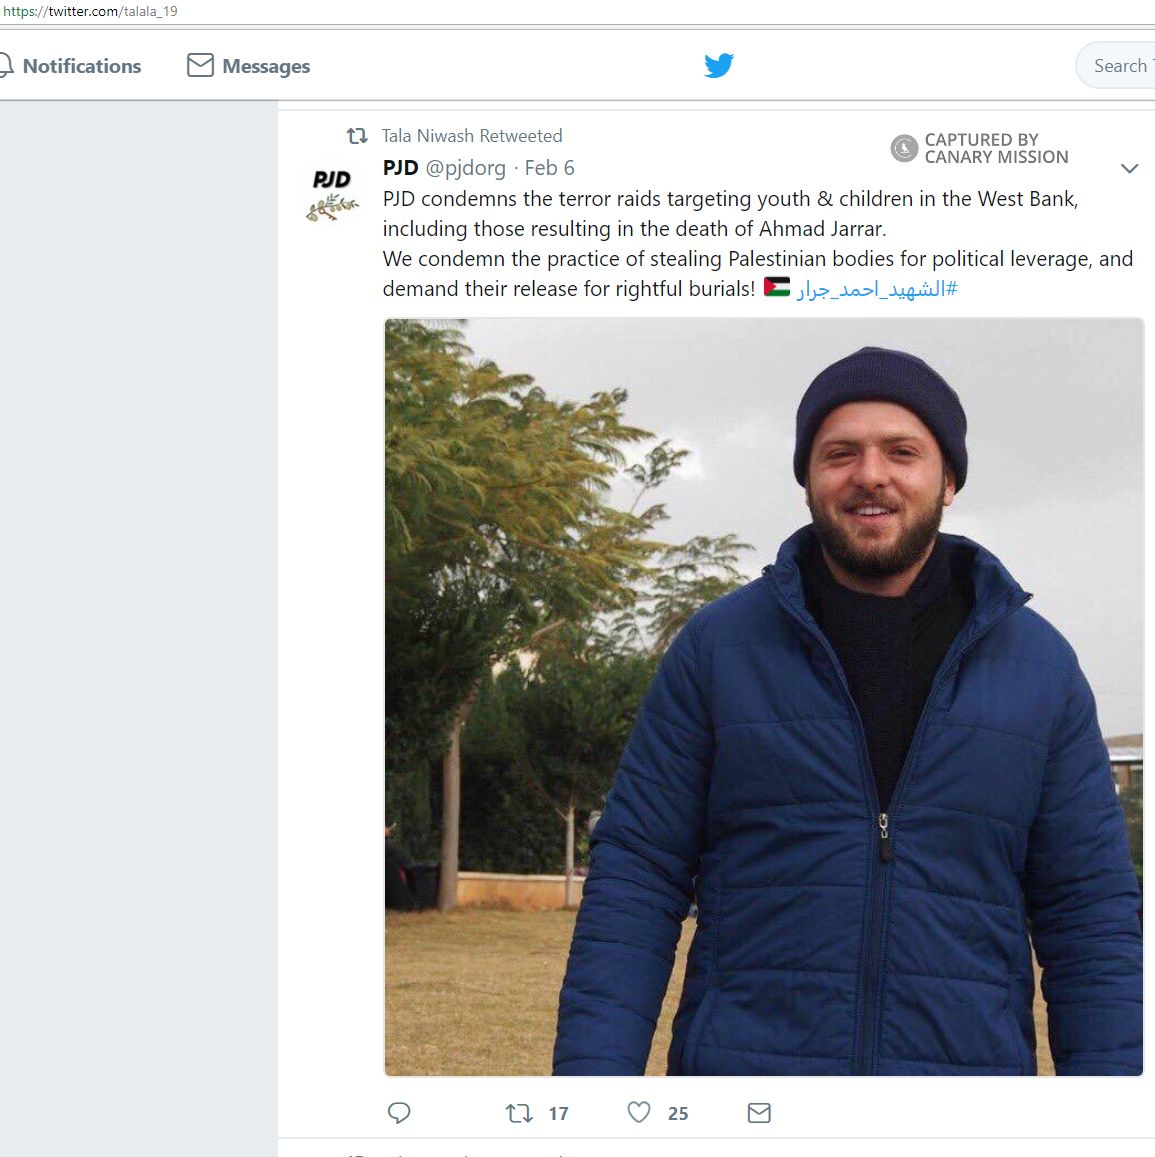1155x1157 pixels.
Task: Expand the tweet options chevron
Action: [x=1129, y=168]
